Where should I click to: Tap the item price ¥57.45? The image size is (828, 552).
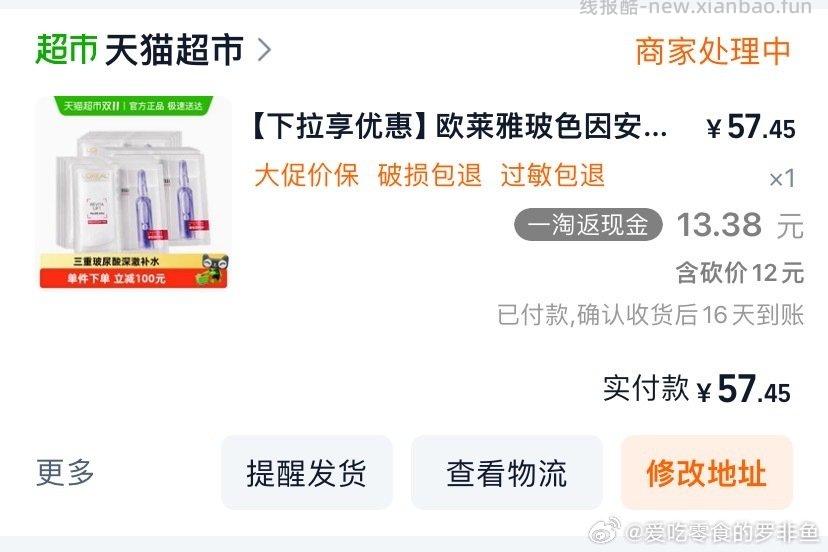[x=751, y=127]
